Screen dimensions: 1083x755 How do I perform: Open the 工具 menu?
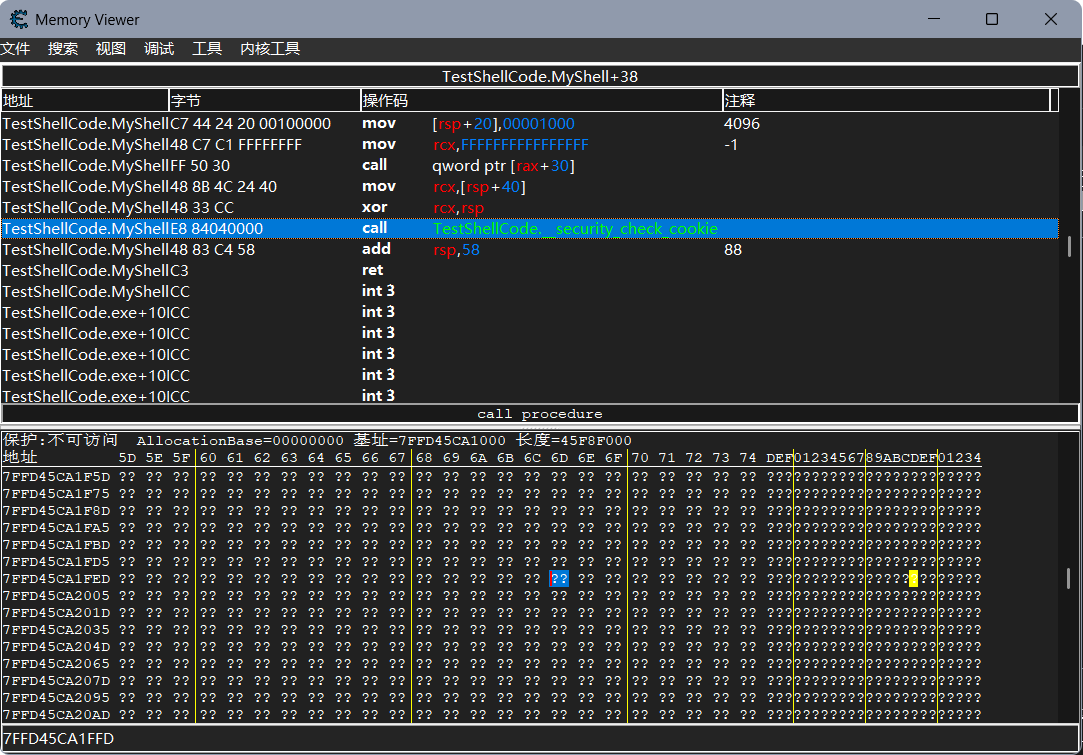[x=207, y=49]
